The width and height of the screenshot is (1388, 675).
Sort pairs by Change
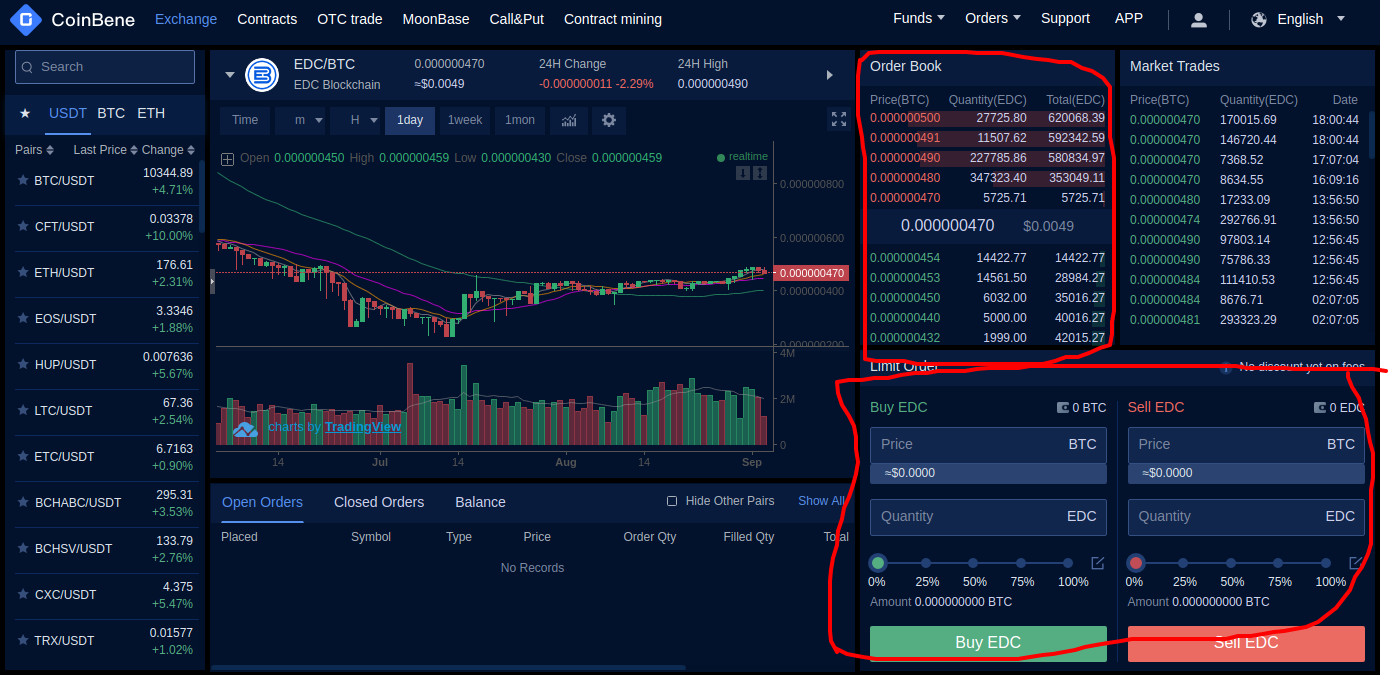(x=167, y=150)
